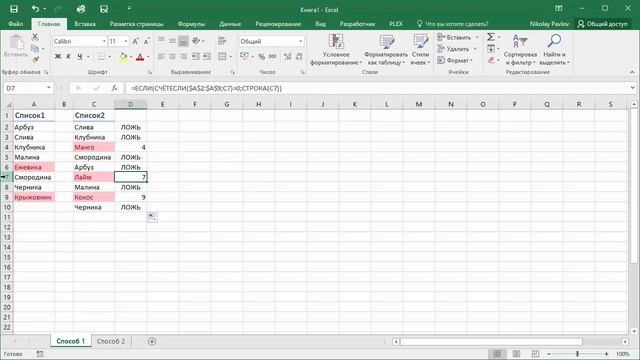Add a new sheet with the plus icon
The height and width of the screenshot is (360, 640).
pyautogui.click(x=152, y=341)
